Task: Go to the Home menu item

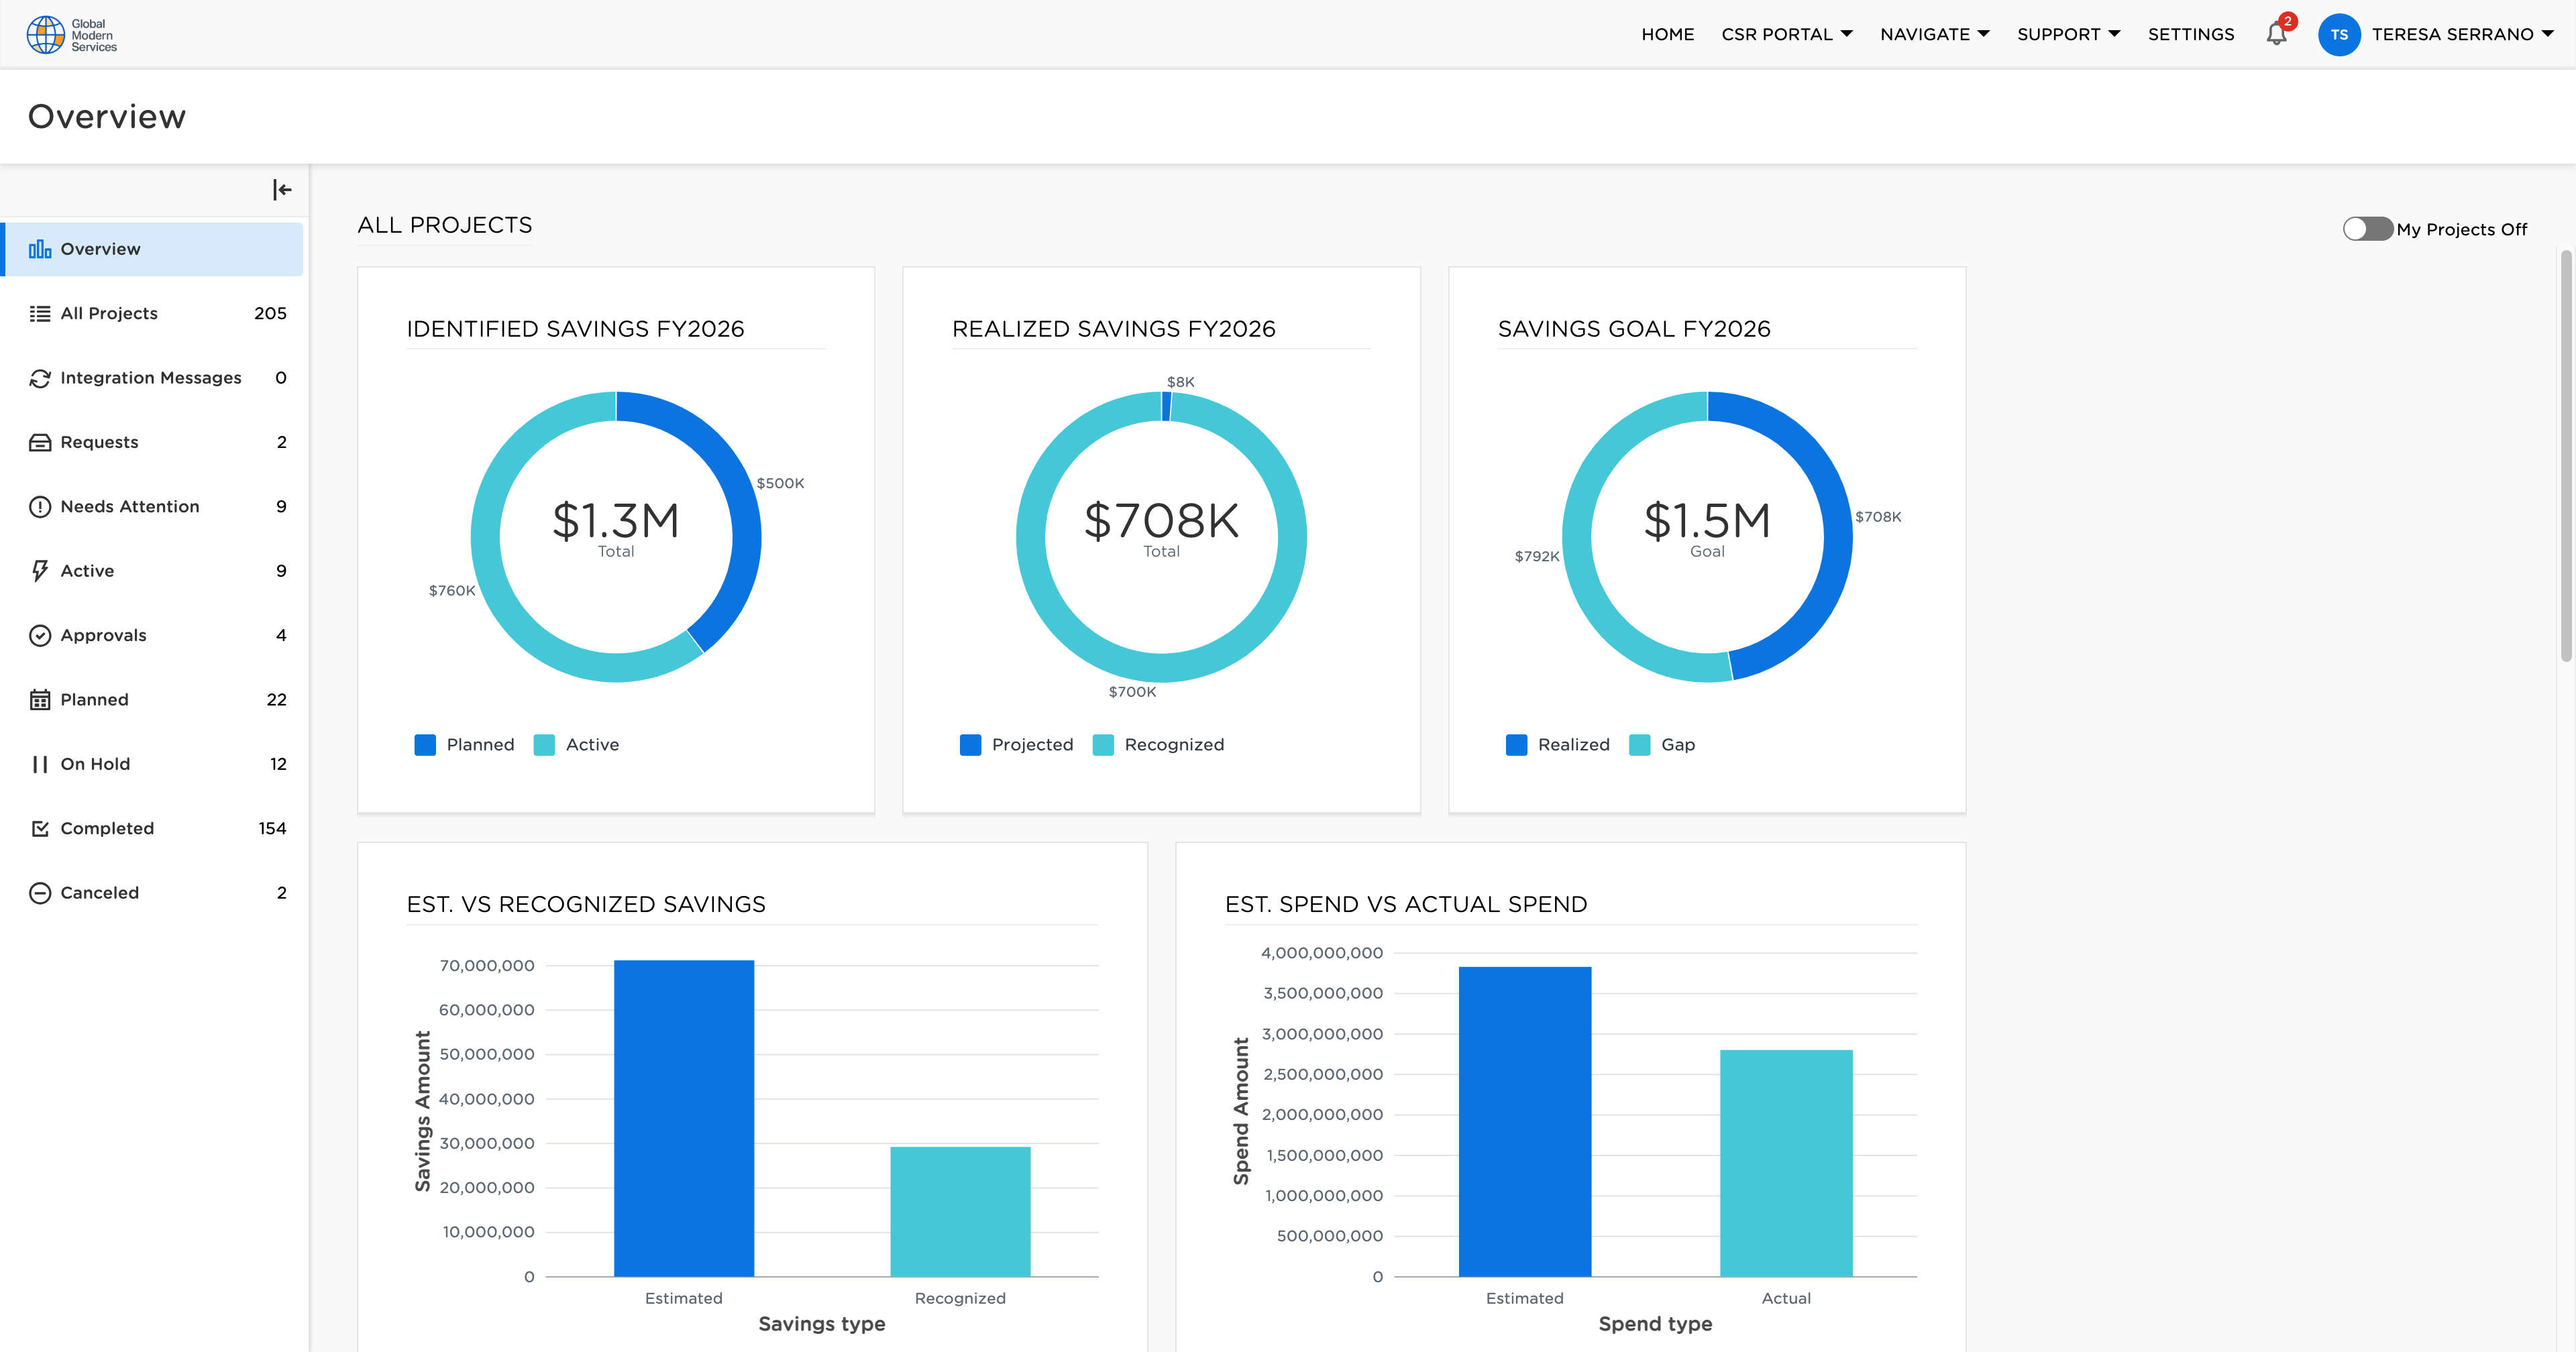Action: point(1667,33)
